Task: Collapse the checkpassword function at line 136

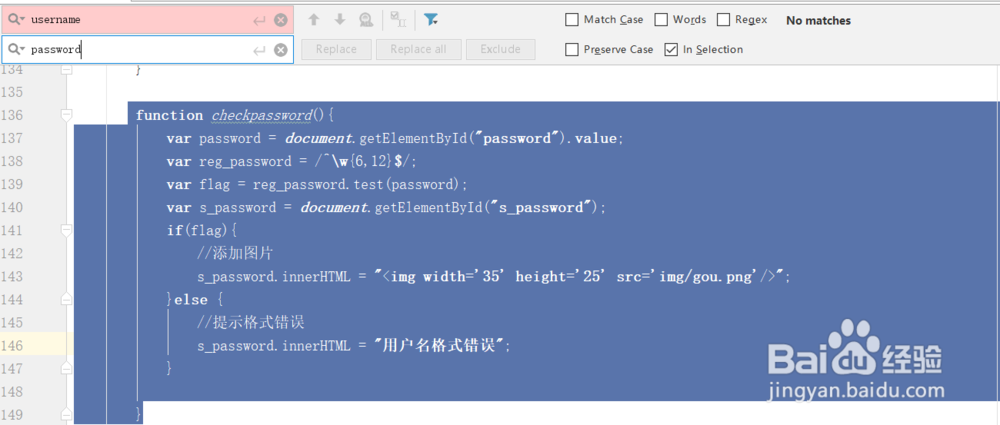Action: [x=66, y=115]
